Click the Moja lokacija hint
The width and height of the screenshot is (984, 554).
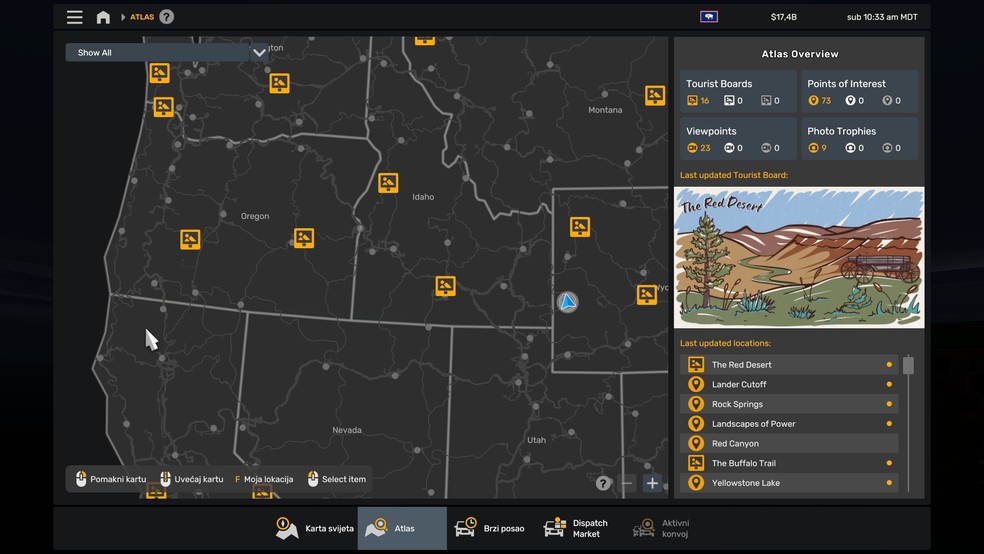pos(264,479)
